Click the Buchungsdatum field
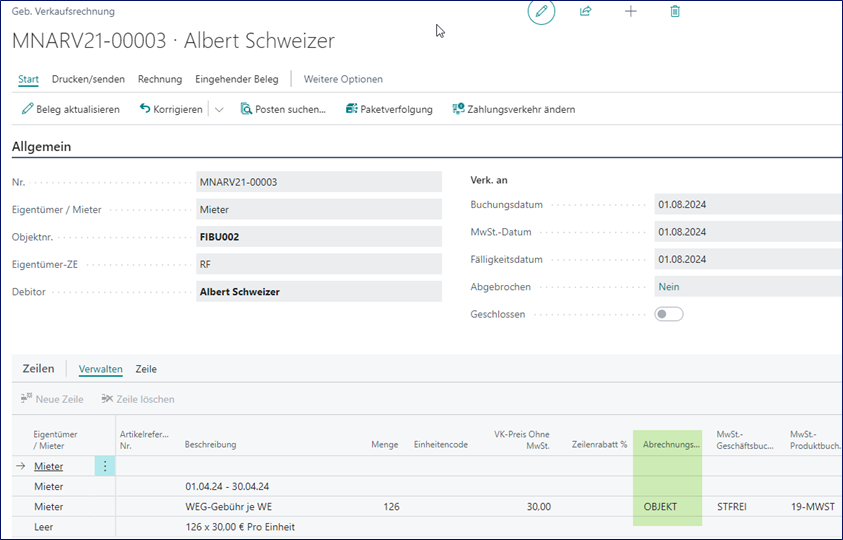 click(745, 205)
